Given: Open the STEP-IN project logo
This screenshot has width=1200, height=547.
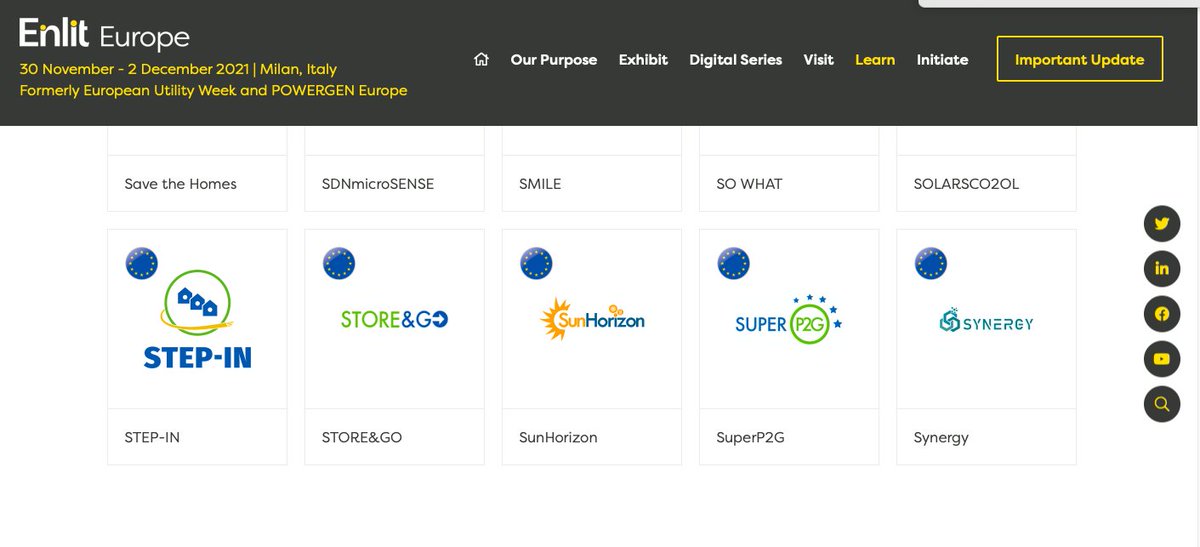Looking at the screenshot, I should coord(197,320).
